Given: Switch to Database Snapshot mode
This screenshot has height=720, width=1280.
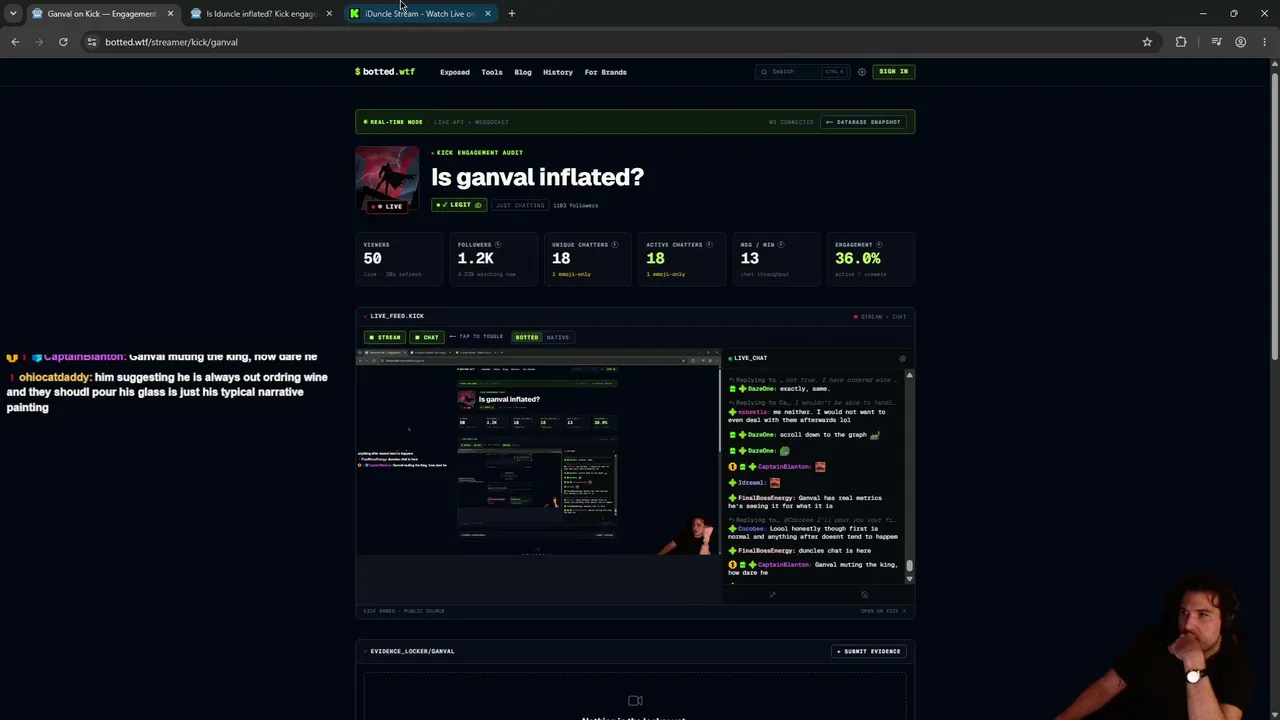Looking at the screenshot, I should [863, 122].
